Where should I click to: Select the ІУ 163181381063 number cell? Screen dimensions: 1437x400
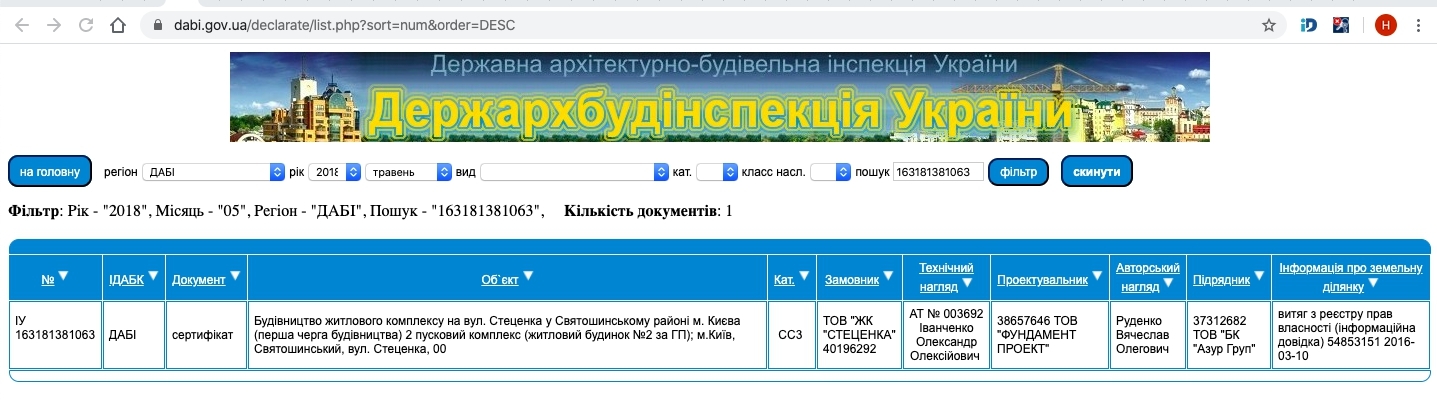pos(55,335)
